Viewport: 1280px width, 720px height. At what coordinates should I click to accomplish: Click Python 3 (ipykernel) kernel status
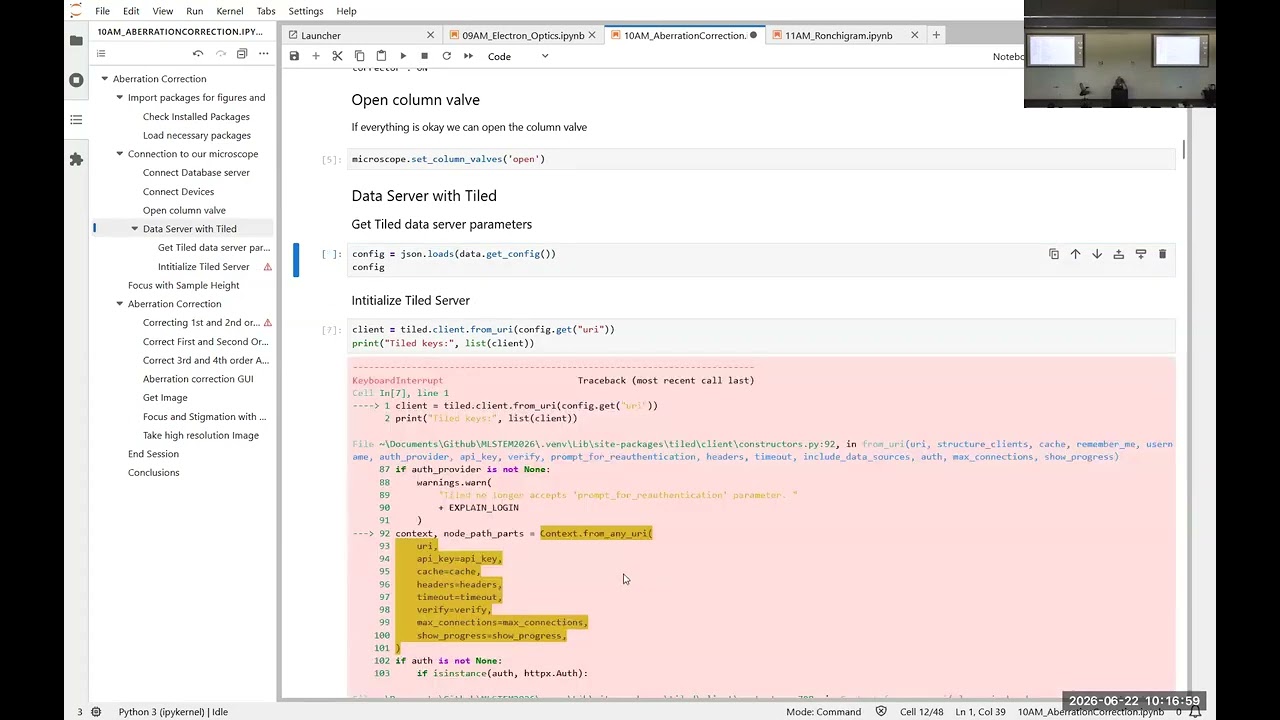173,712
